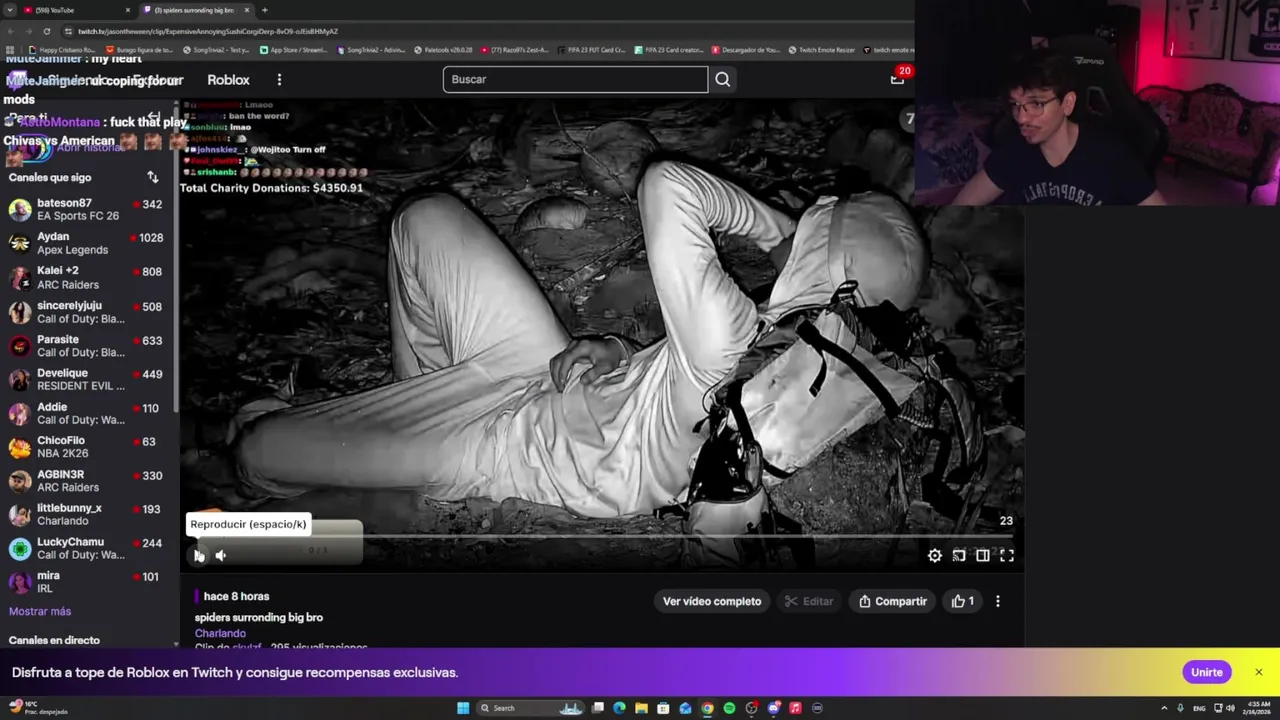Open the three-dot menu beside Roblox

(279, 80)
